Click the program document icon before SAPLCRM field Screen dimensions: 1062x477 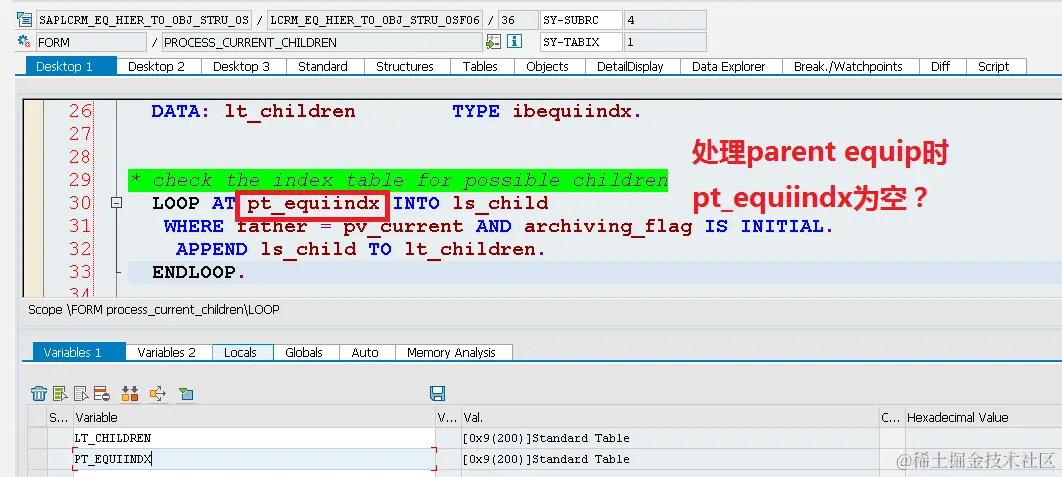[24, 20]
